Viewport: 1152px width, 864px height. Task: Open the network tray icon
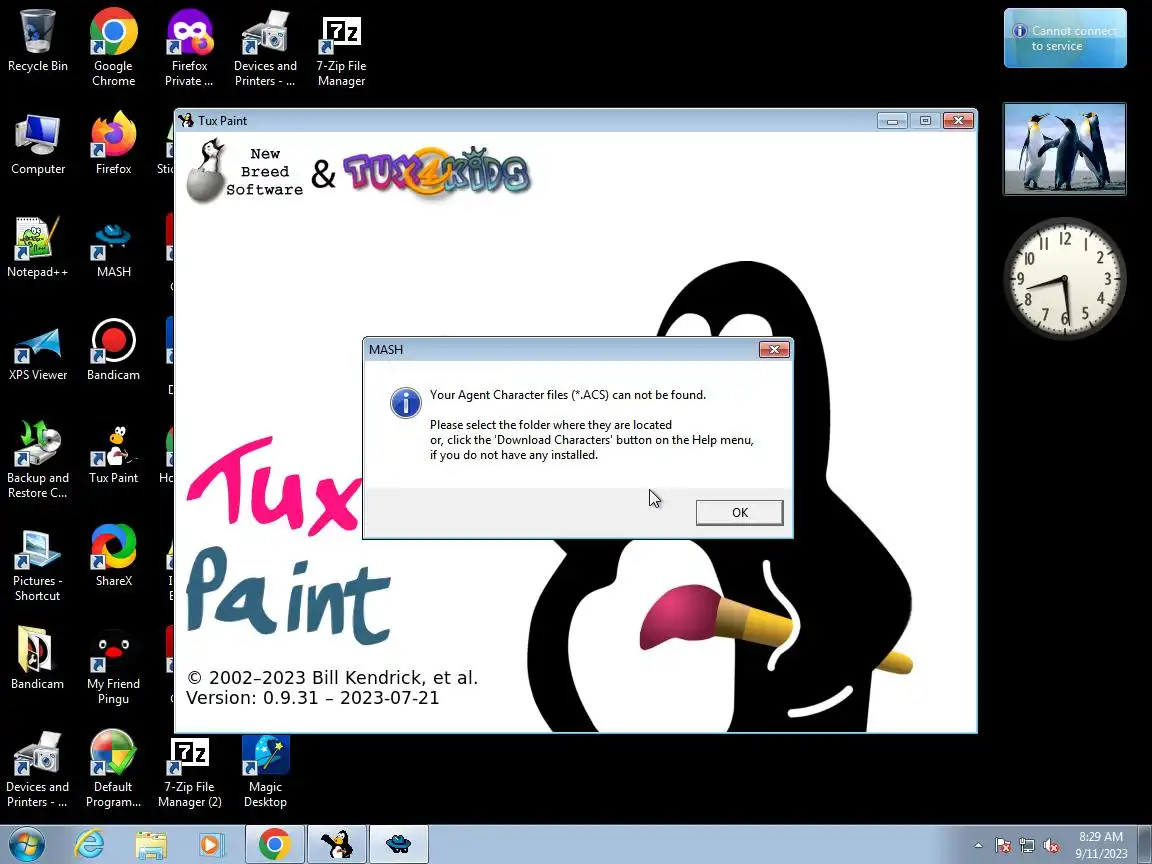(x=1027, y=846)
